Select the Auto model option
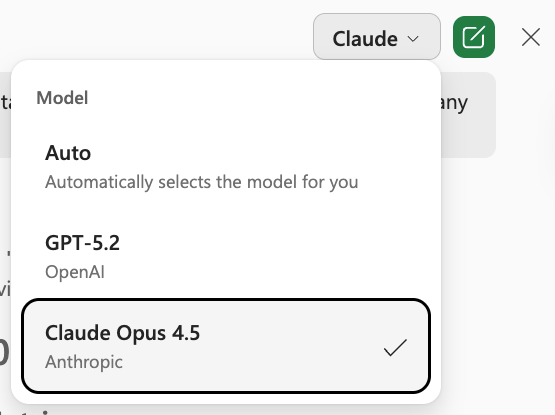The height and width of the screenshot is (415, 555). click(226, 167)
